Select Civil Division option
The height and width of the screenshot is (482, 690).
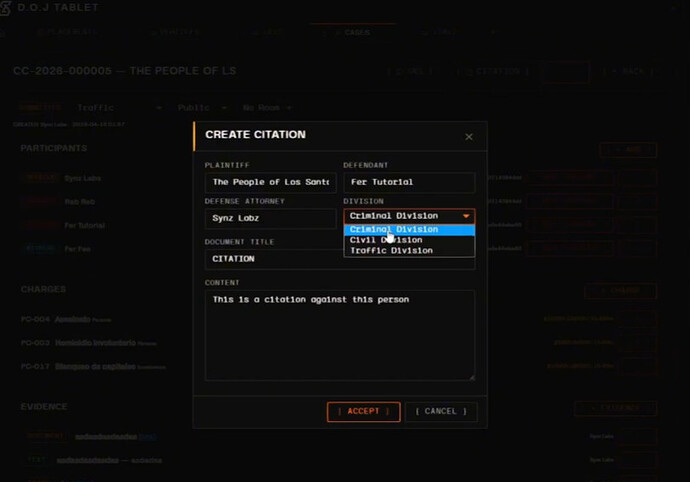pyautogui.click(x=409, y=240)
